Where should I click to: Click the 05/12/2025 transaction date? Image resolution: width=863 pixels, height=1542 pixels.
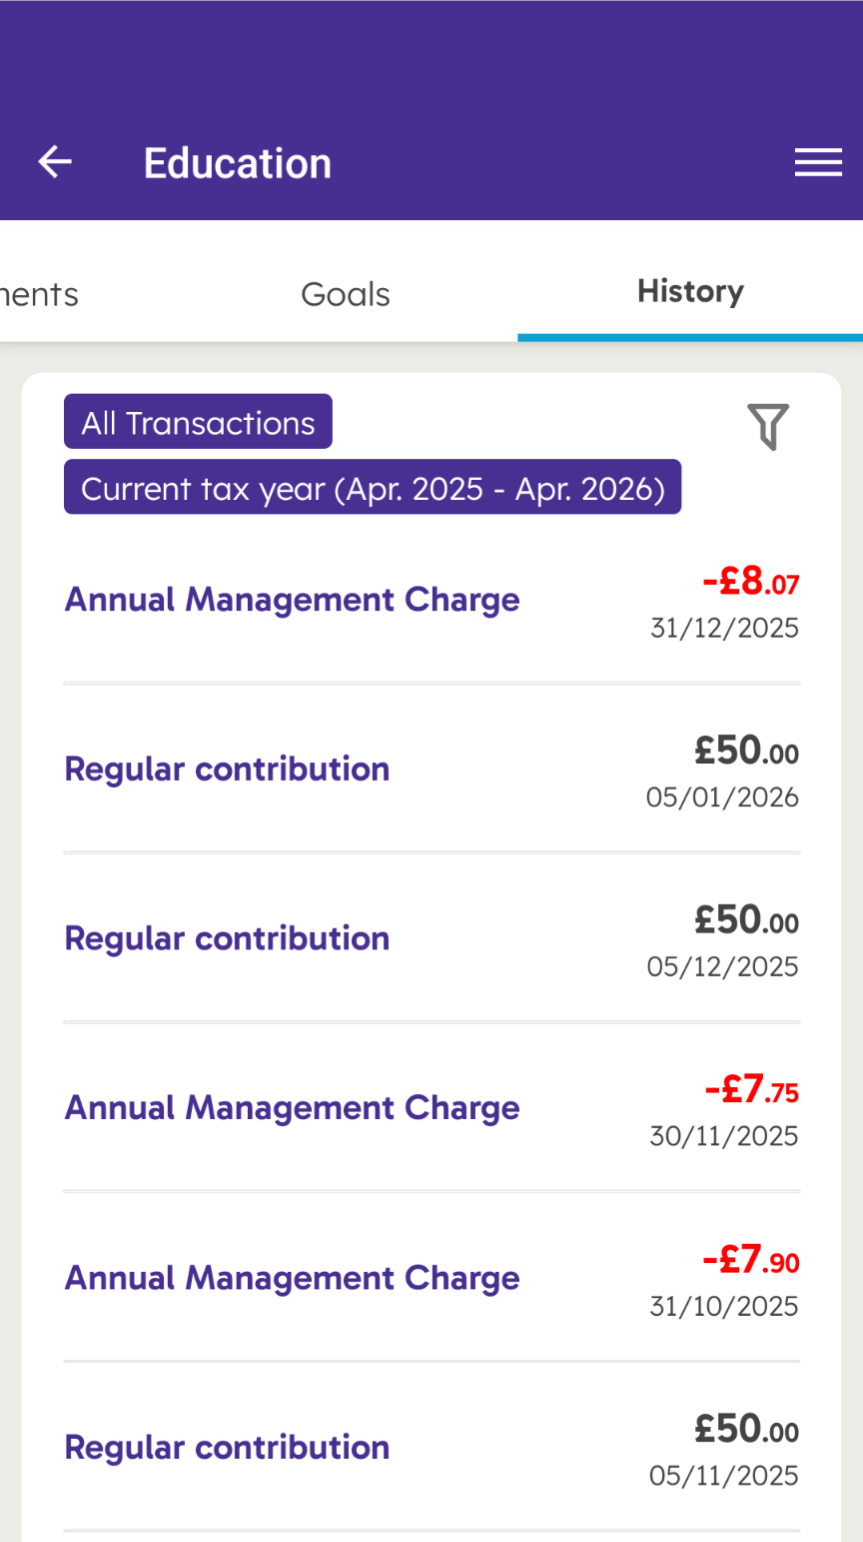pos(722,967)
